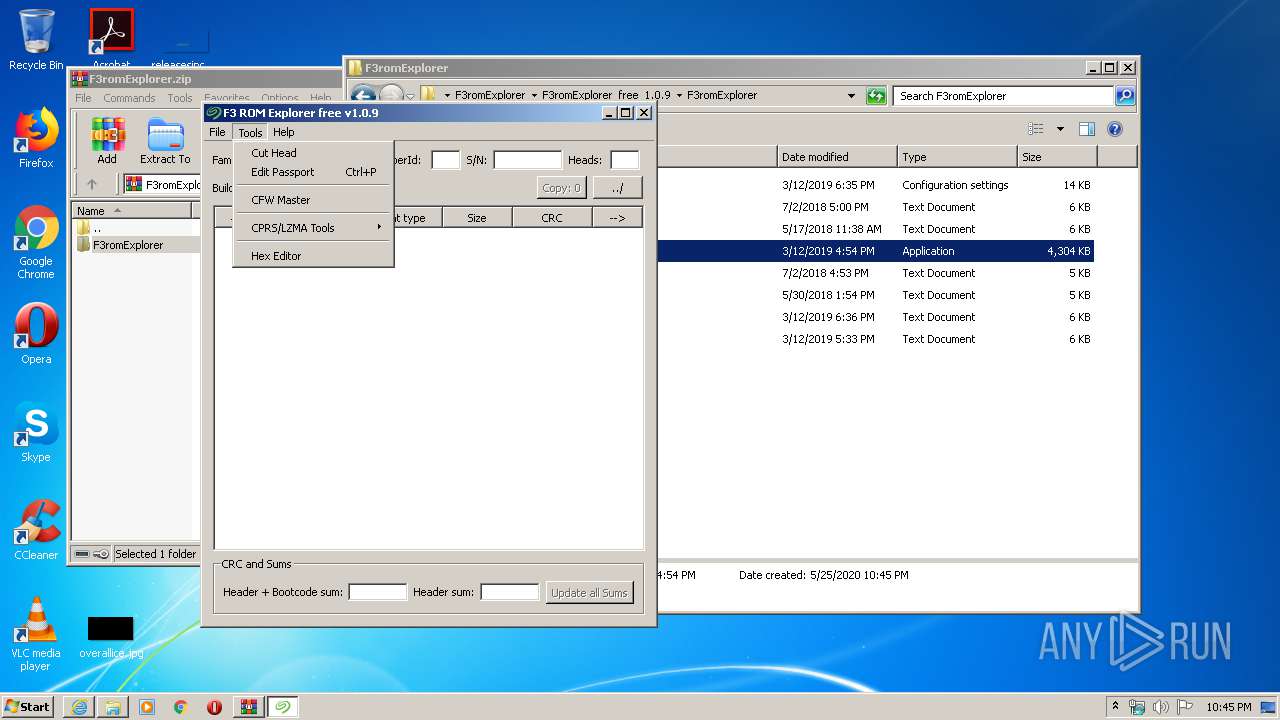1280x720 pixels.
Task: Open Windows Media Player from taskbar
Action: click(147, 707)
